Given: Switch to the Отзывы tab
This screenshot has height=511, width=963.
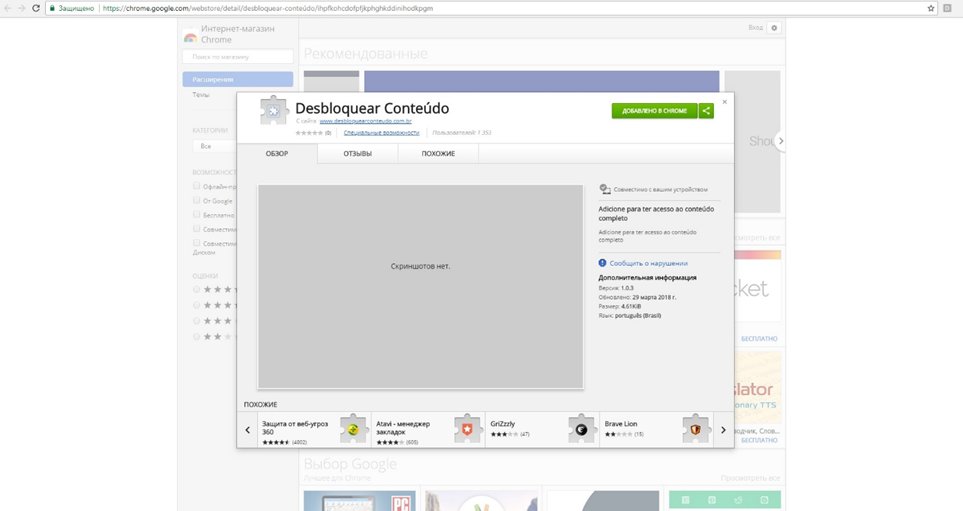Looking at the screenshot, I should (x=357, y=154).
